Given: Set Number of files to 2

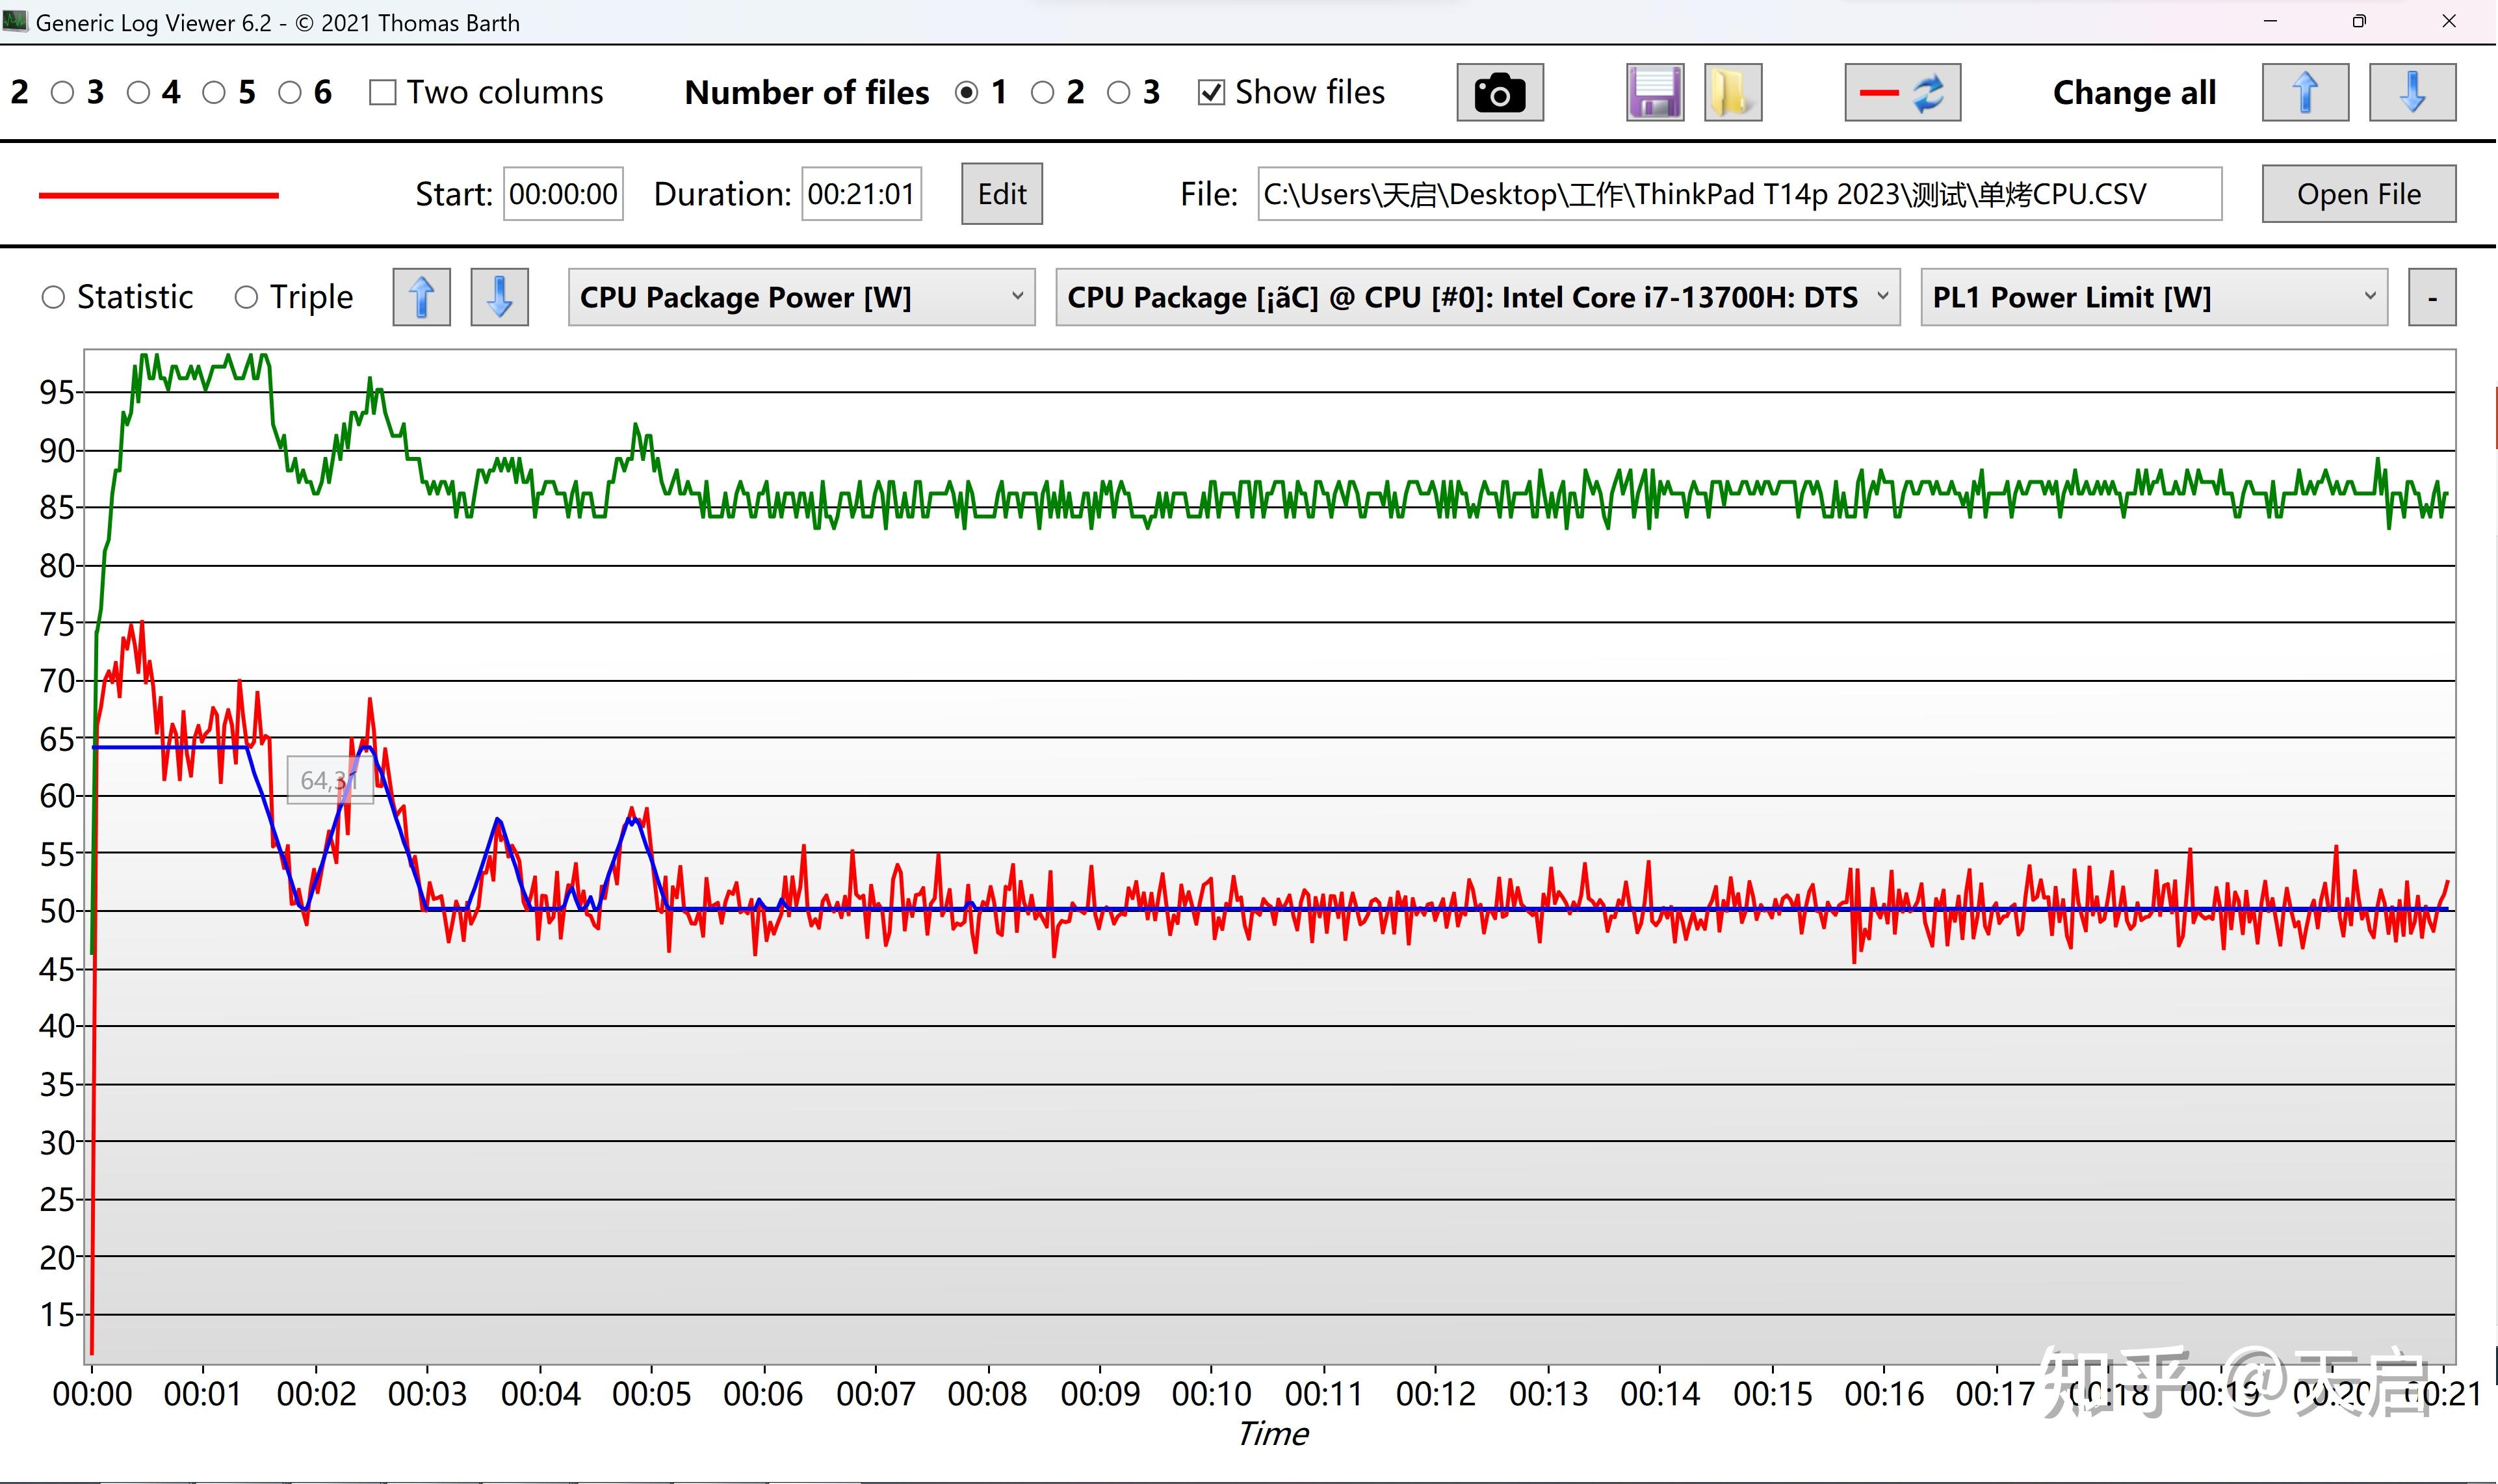Looking at the screenshot, I should pyautogui.click(x=1043, y=93).
